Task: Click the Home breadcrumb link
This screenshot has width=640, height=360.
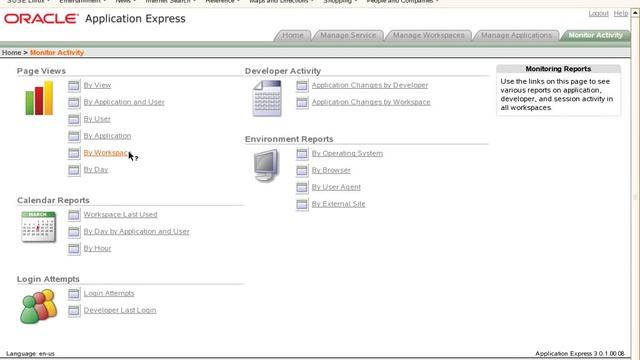Action: (x=11, y=53)
